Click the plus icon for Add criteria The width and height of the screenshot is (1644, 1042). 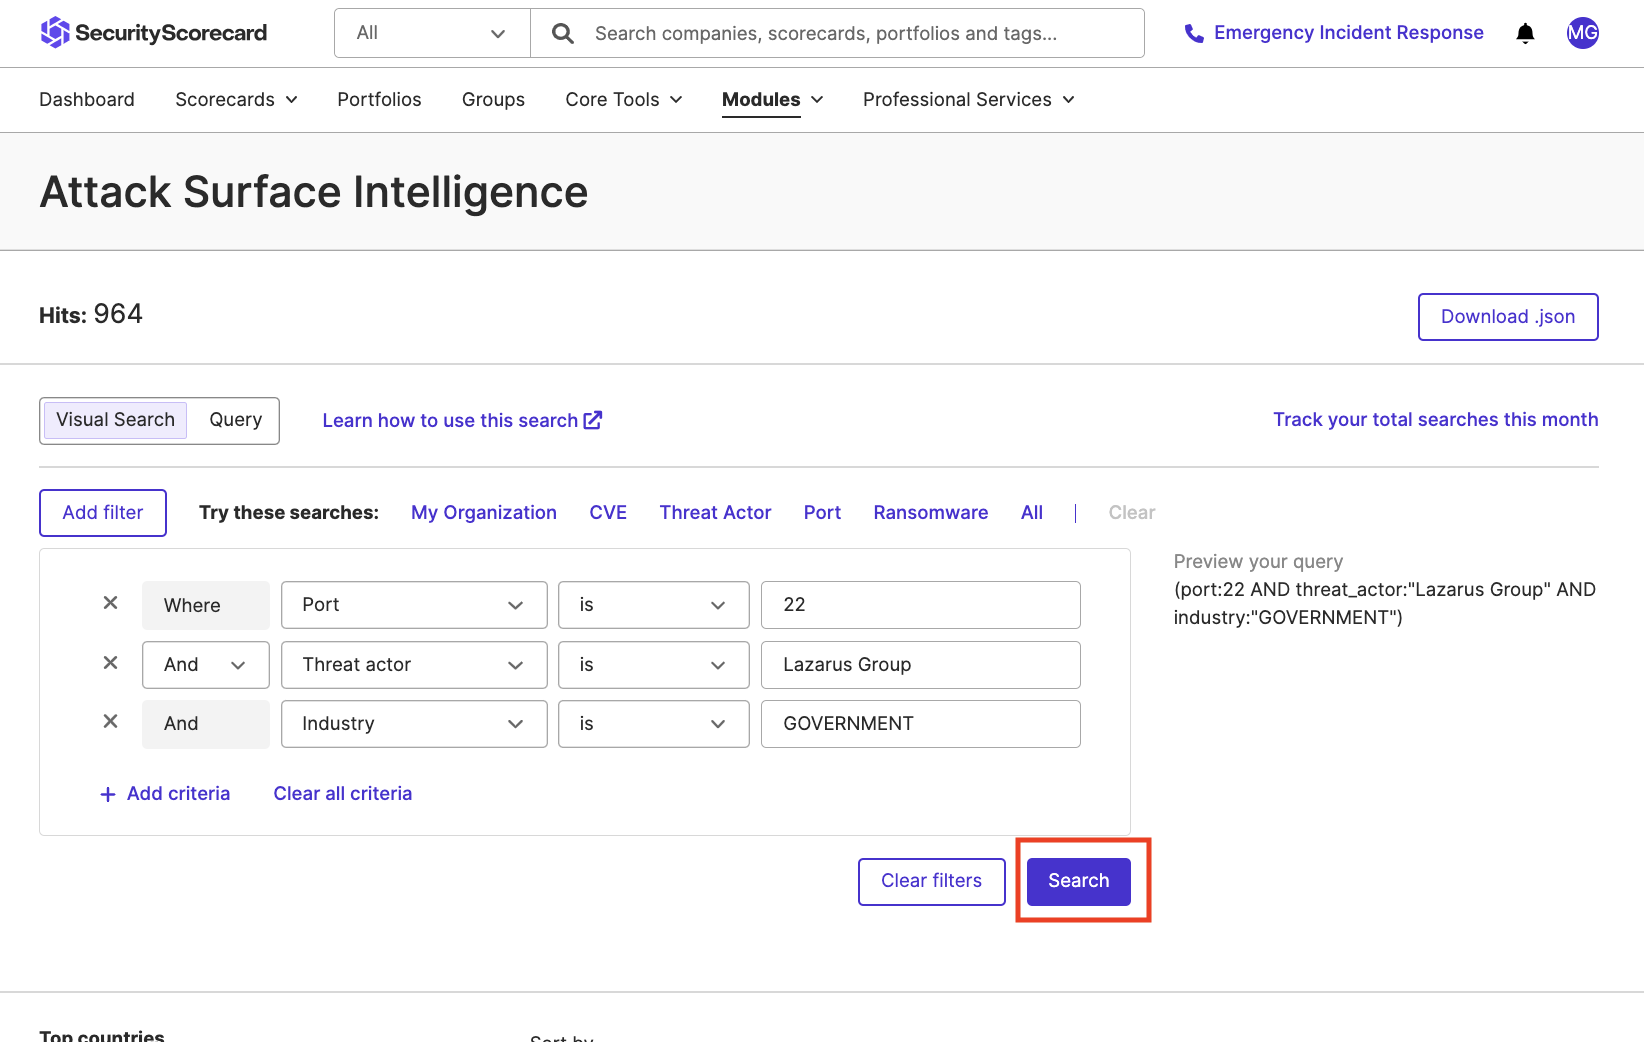(x=108, y=794)
